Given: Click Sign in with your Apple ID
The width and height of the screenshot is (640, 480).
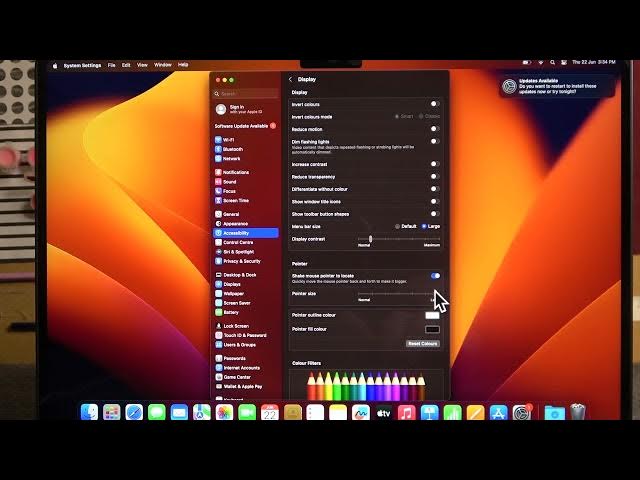Looking at the screenshot, I should (x=240, y=109).
